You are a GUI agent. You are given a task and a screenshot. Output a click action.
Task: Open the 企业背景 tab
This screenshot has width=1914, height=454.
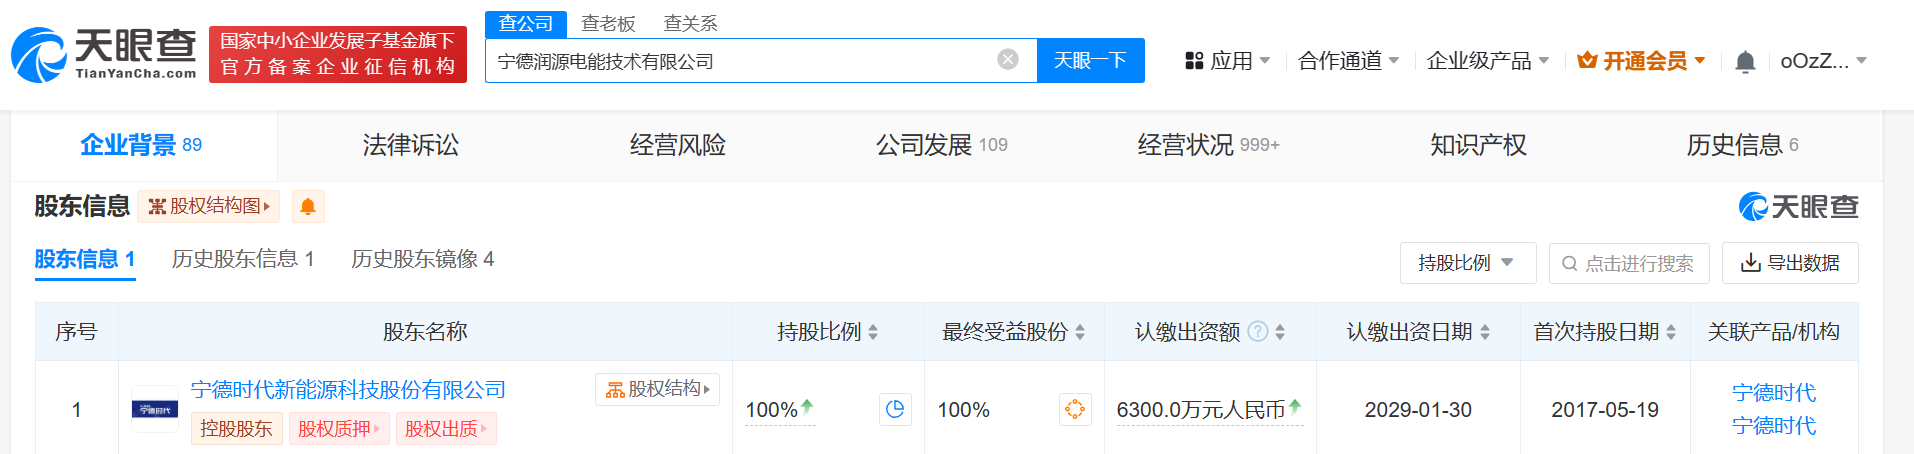(144, 146)
